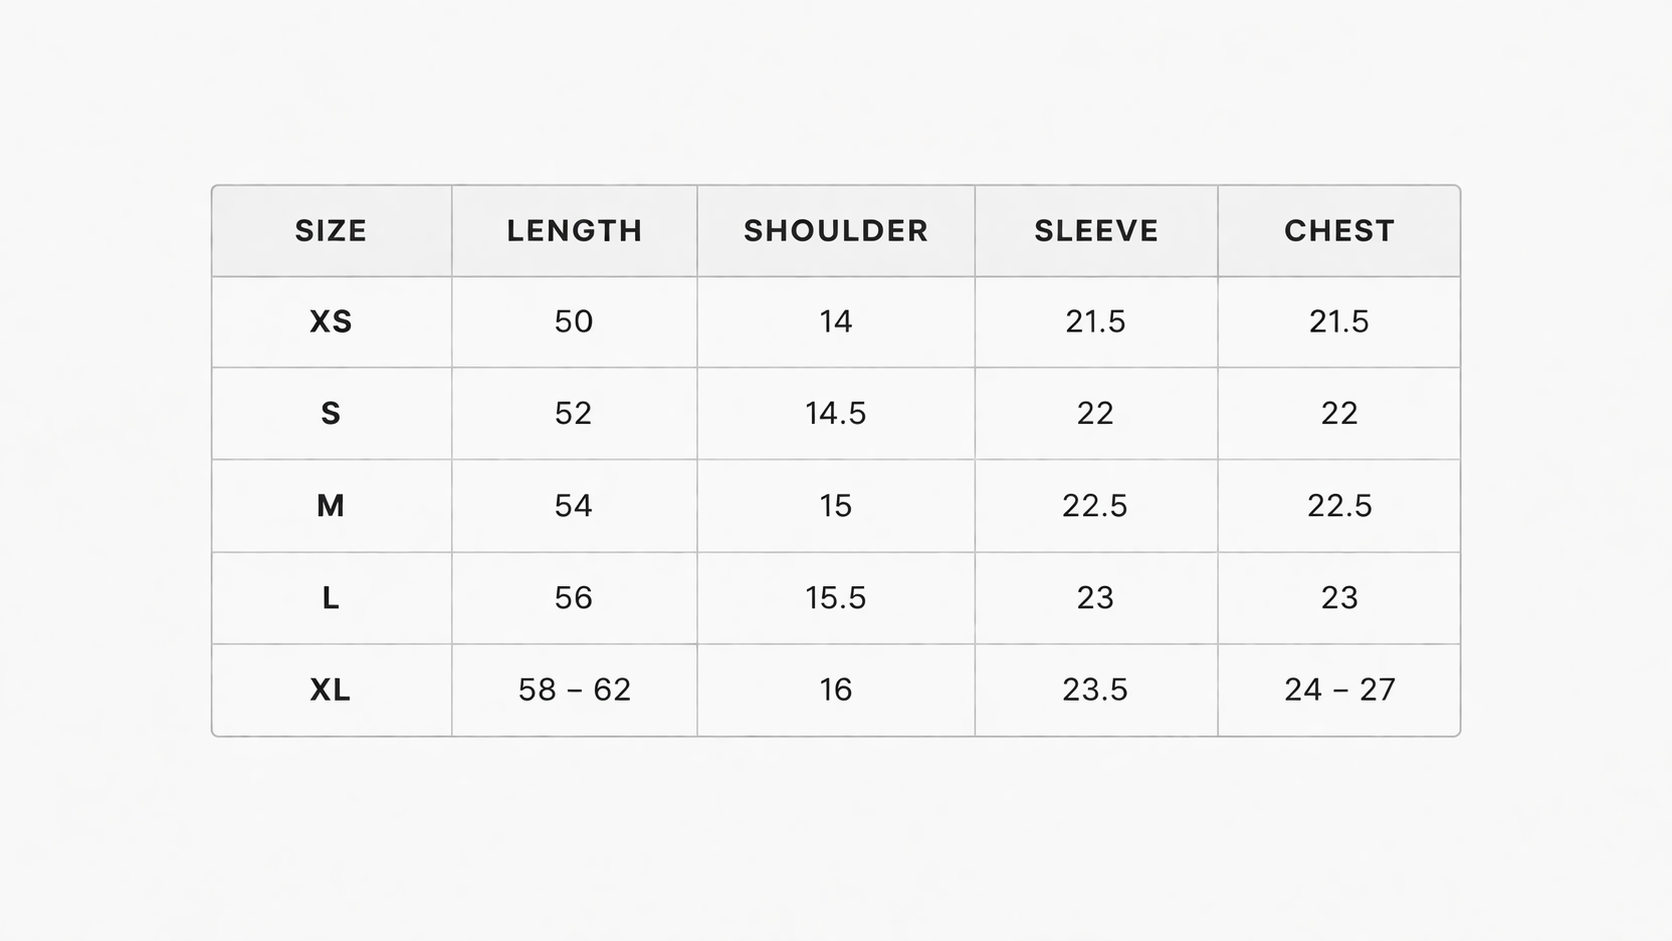This screenshot has height=941, width=1672.
Task: Click the SIZE column header
Action: coord(331,231)
